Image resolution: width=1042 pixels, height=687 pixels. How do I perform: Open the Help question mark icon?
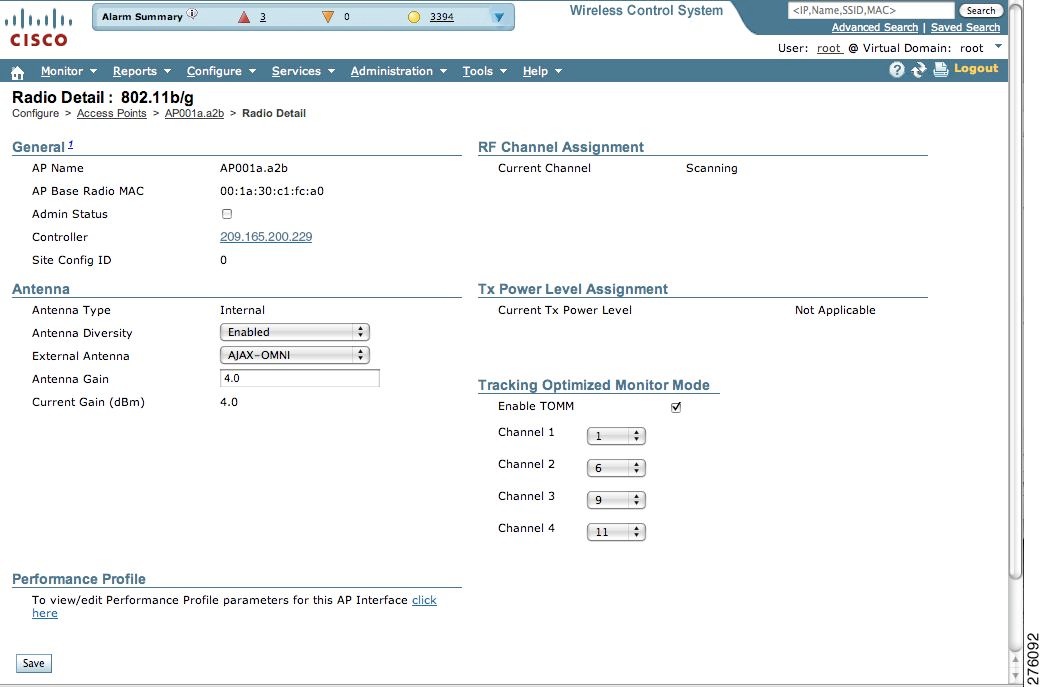(896, 70)
